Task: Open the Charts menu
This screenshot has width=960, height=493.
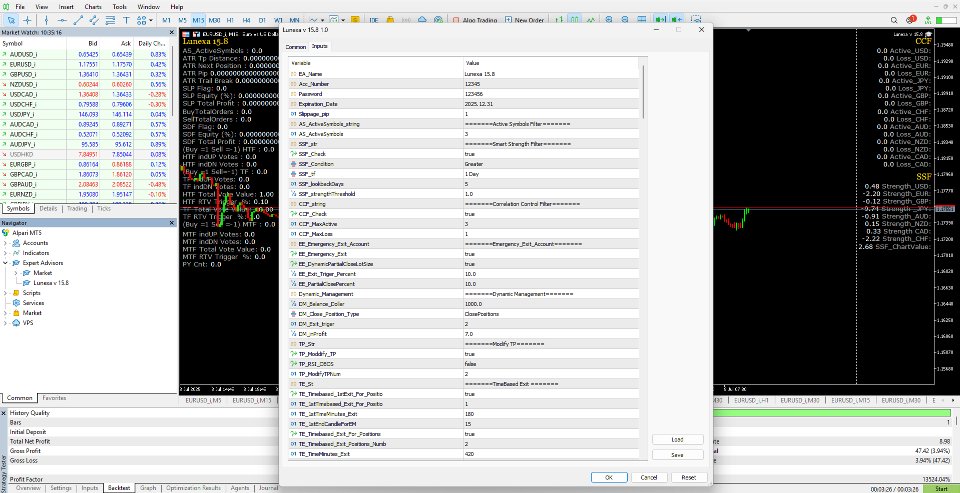Action: tap(91, 6)
